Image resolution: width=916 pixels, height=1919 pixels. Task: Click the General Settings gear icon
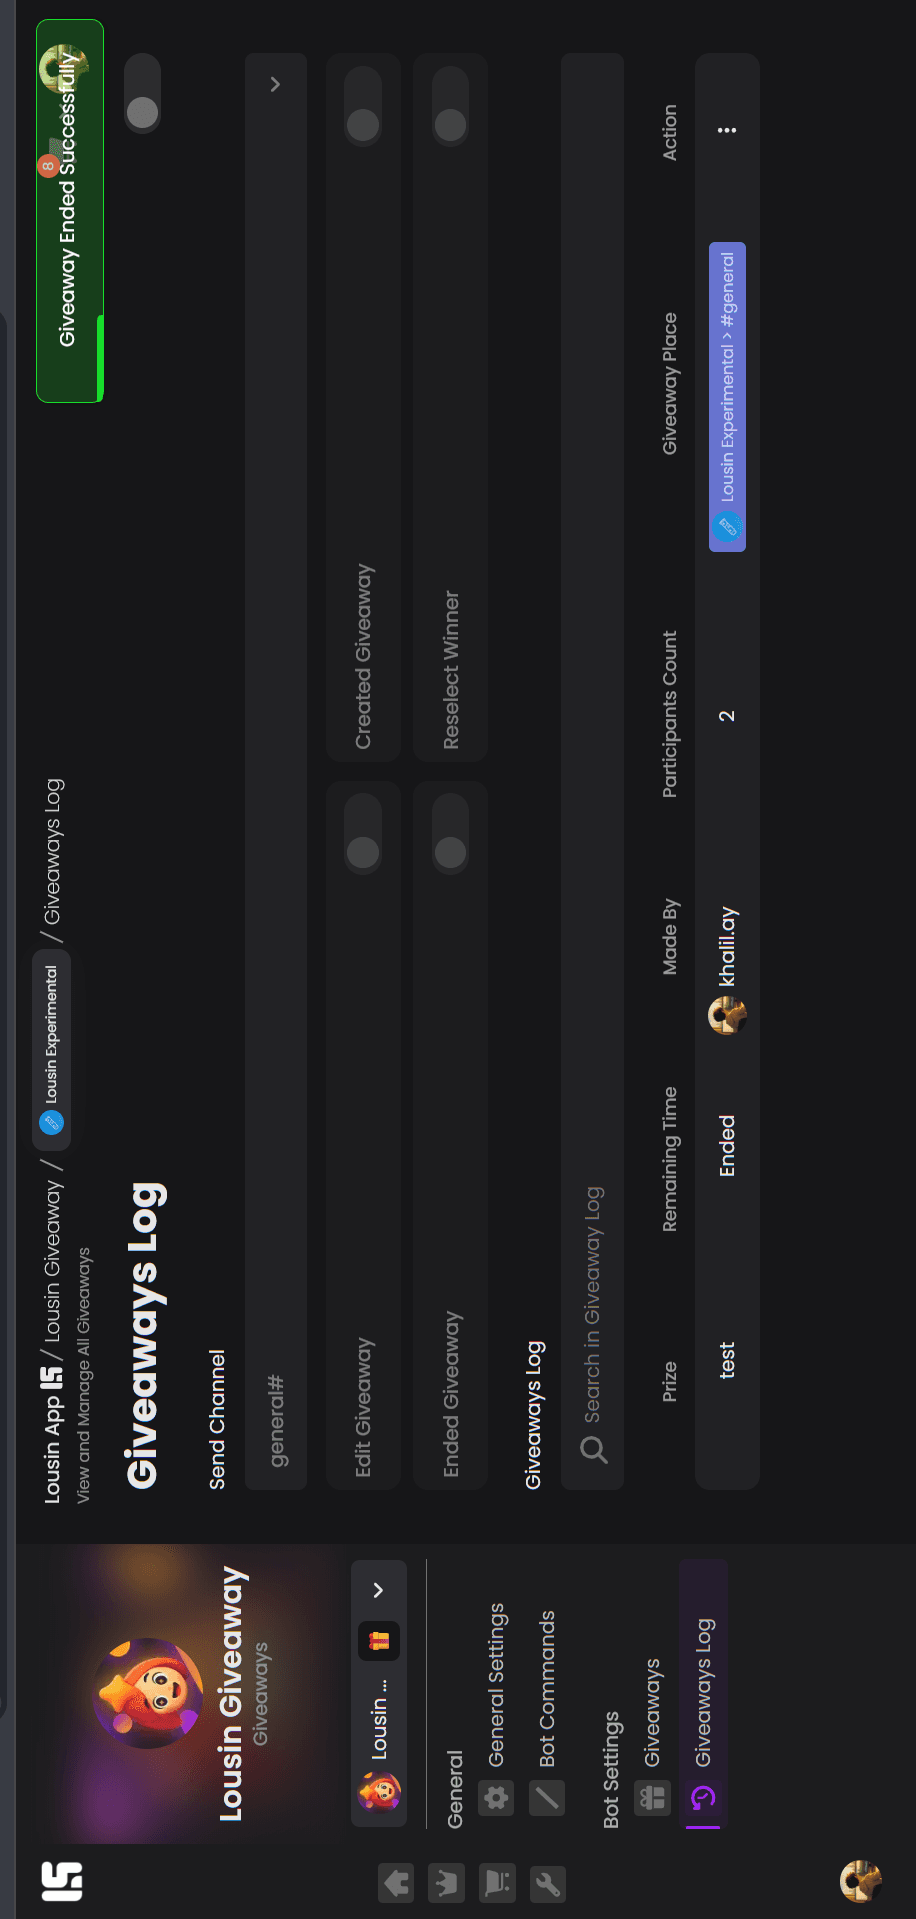pyautogui.click(x=496, y=1798)
